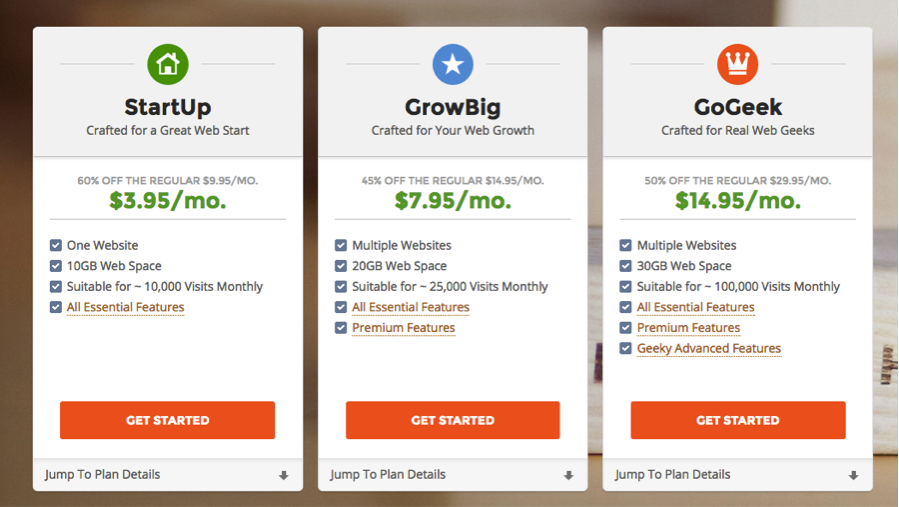The height and width of the screenshot is (507, 899).
Task: Click the GrowBig Jump To Plan Details arrow
Action: point(569,476)
